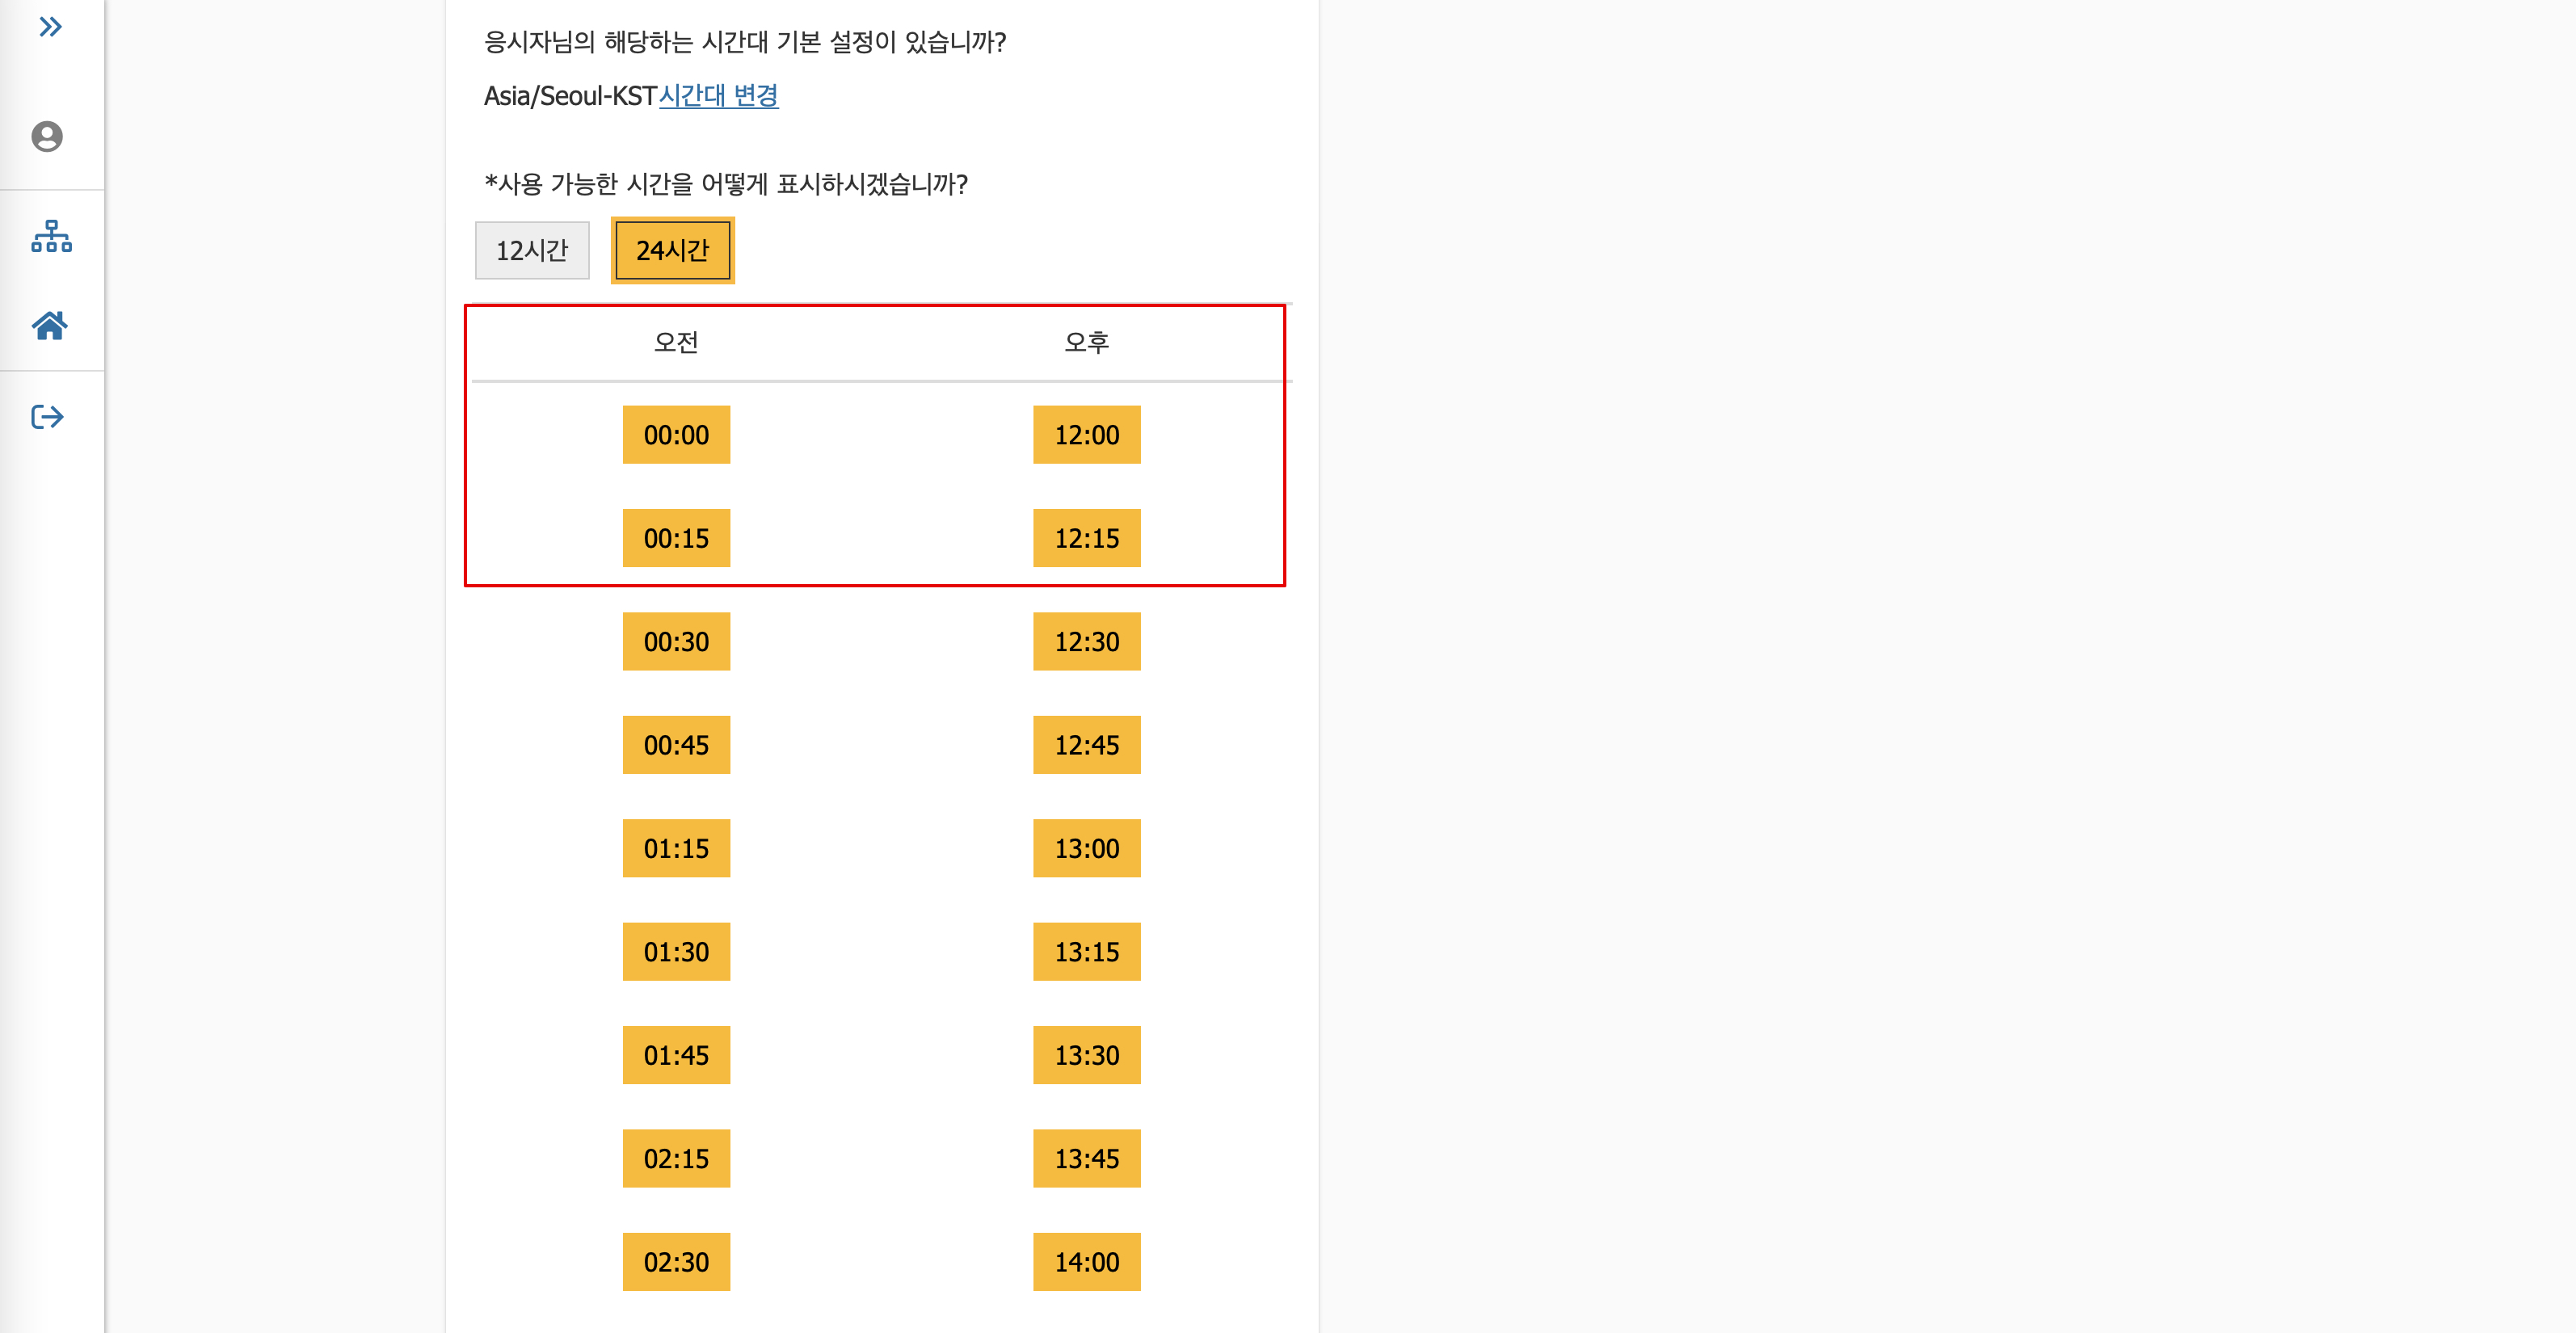This screenshot has height=1333, width=2576.
Task: Open the user profile icon
Action: (47, 136)
